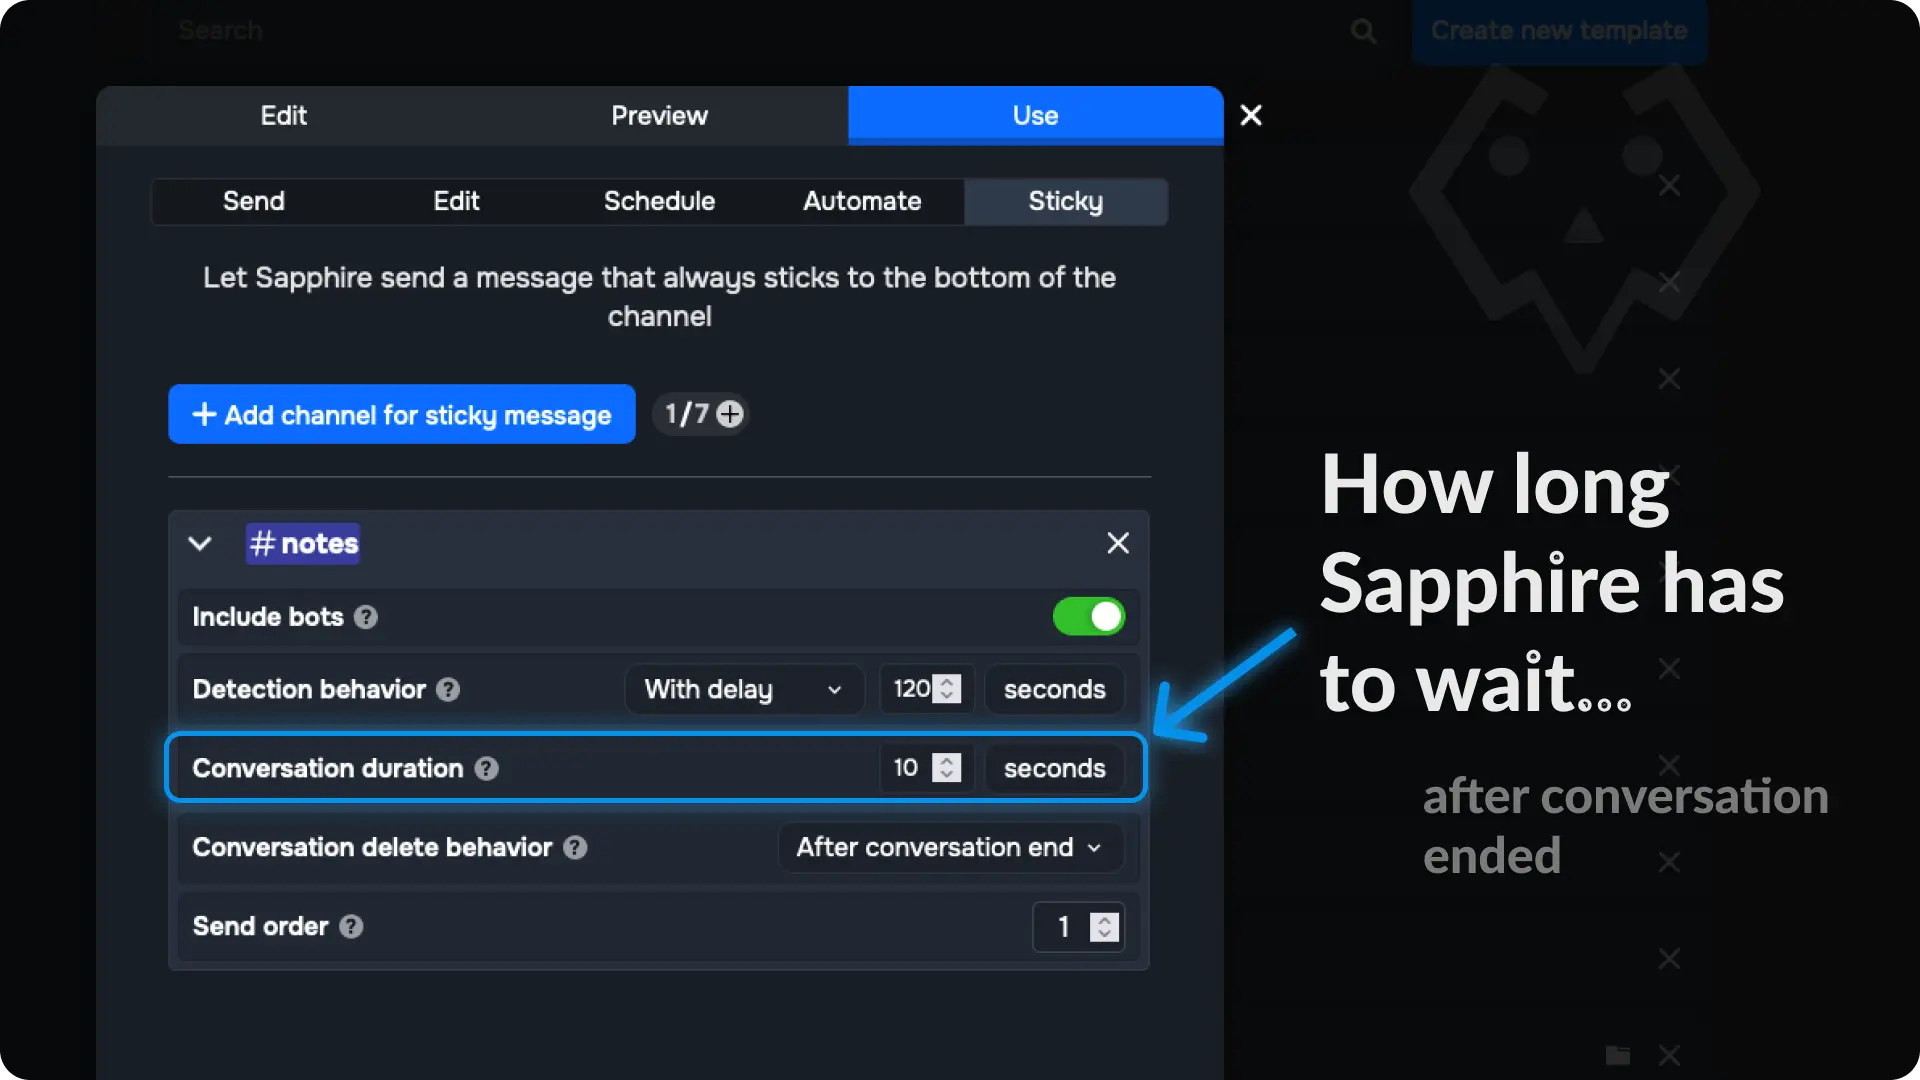Show help for Detection behavior

pyautogui.click(x=448, y=689)
